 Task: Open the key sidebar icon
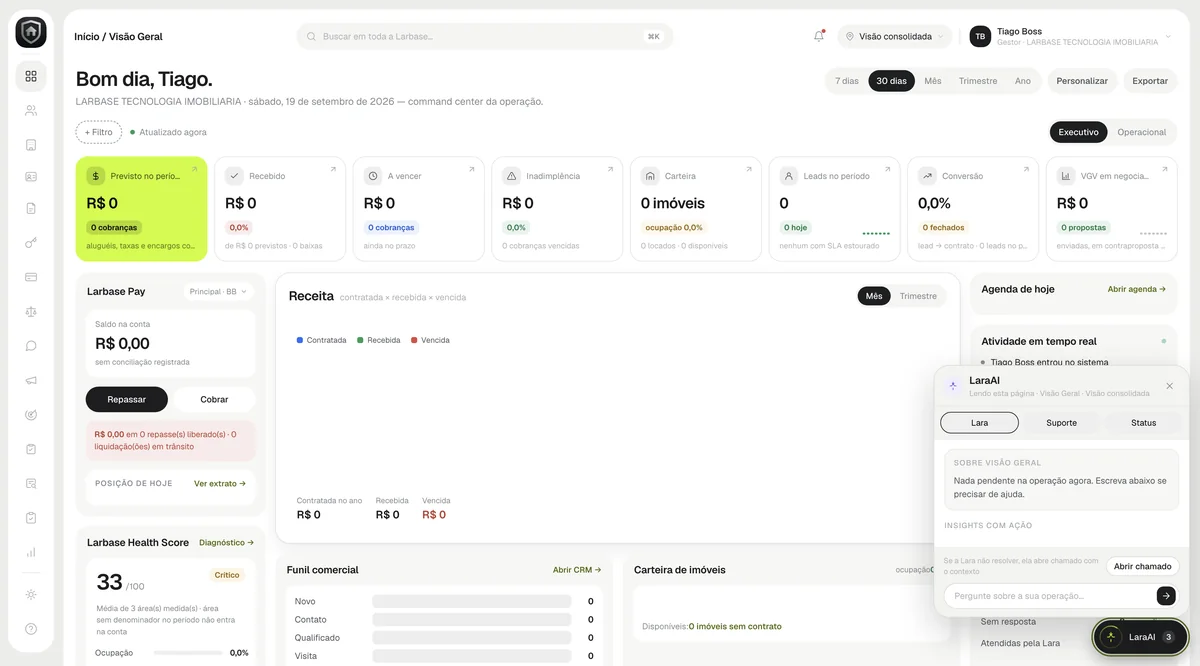point(31,243)
